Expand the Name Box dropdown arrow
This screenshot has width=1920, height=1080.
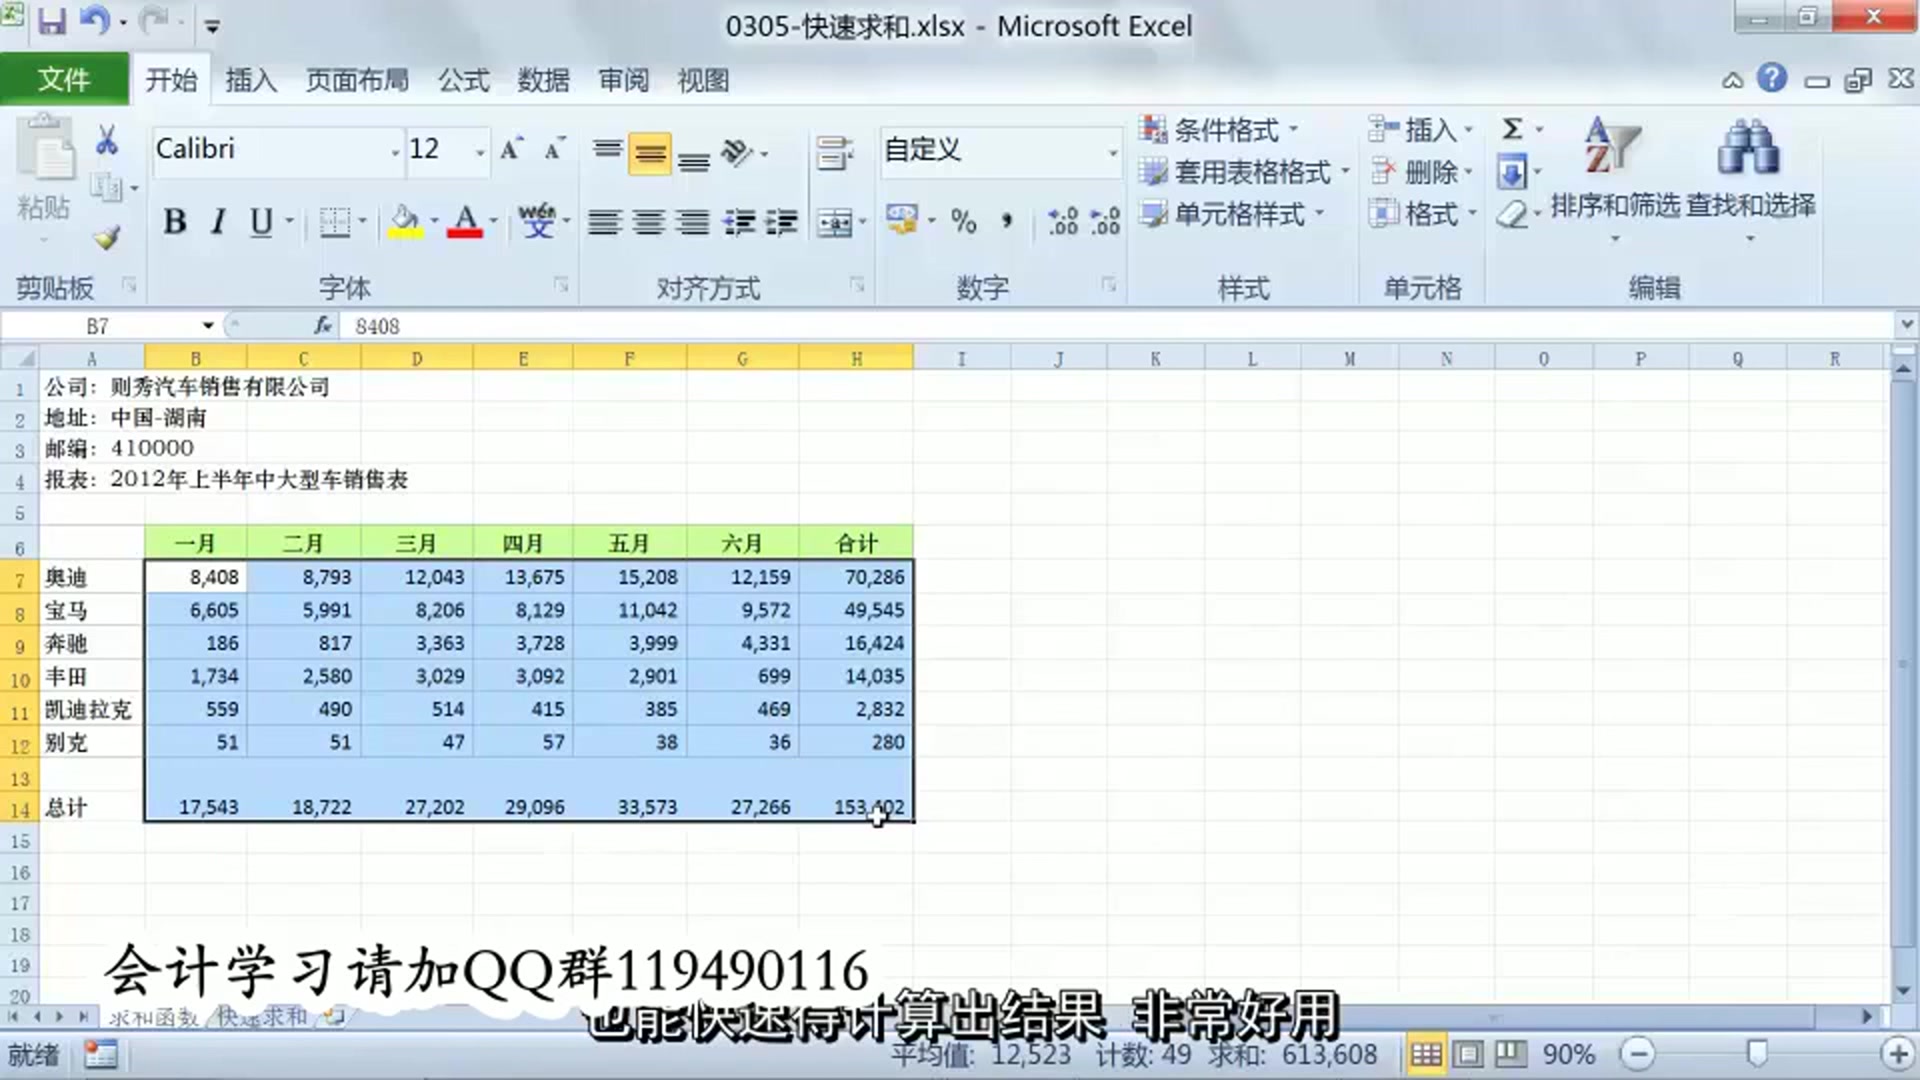click(208, 326)
